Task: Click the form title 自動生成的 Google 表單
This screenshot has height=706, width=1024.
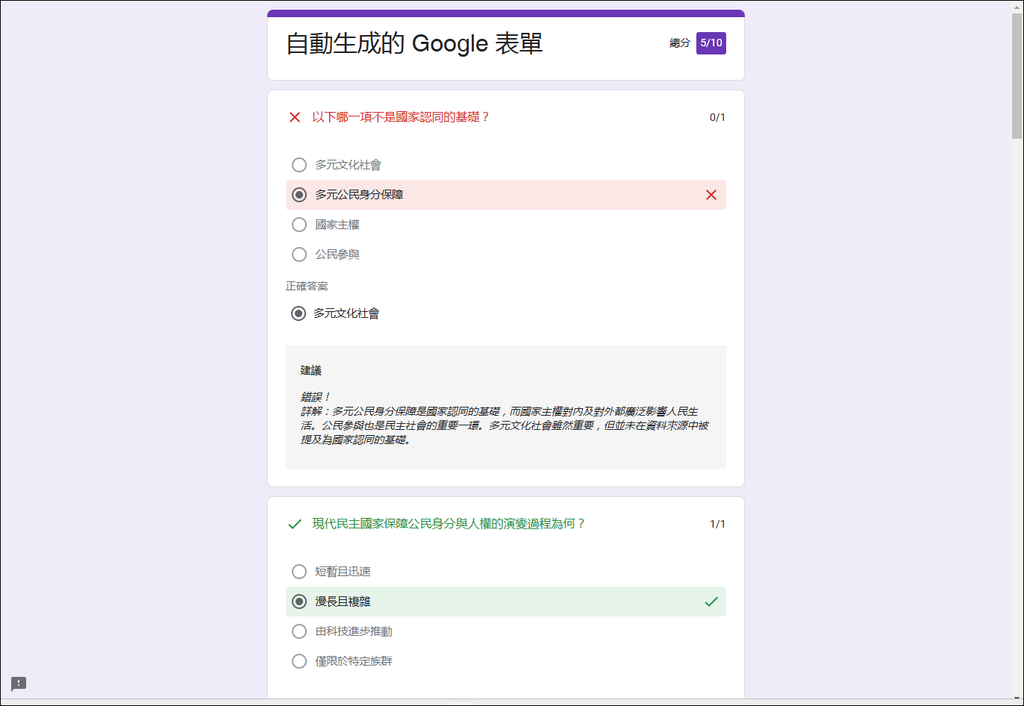Action: [x=415, y=44]
